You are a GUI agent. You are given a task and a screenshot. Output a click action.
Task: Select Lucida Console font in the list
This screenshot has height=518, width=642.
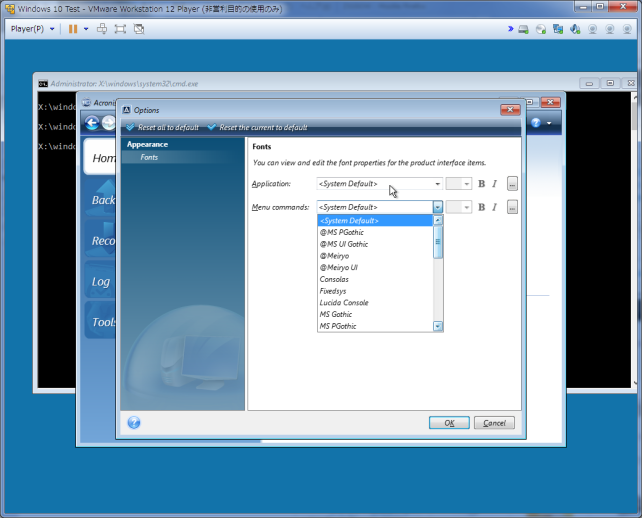(375, 303)
